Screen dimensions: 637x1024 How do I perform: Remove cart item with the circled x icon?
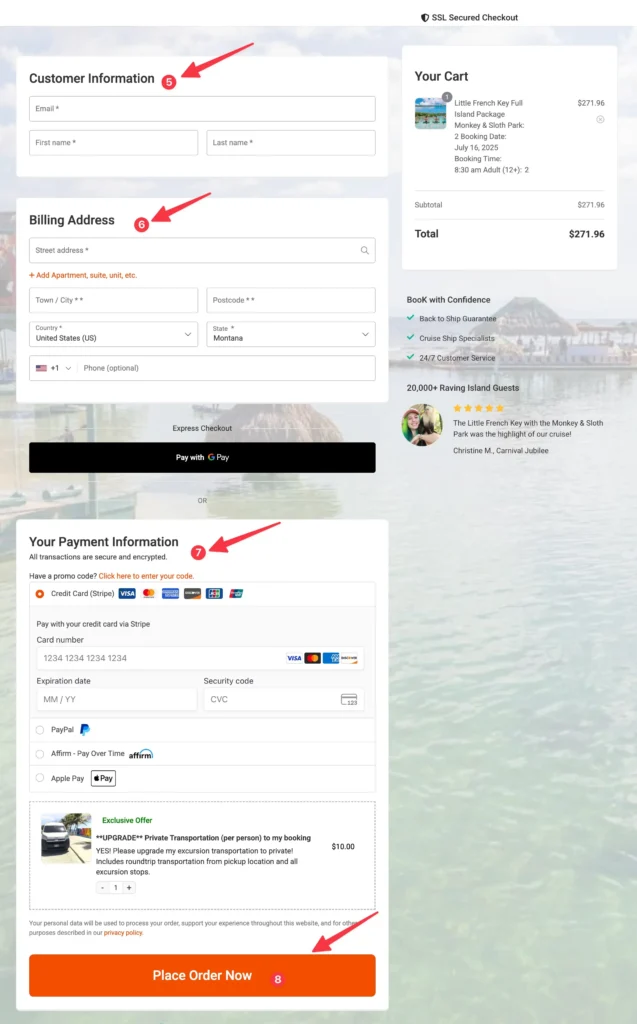pyautogui.click(x=600, y=119)
